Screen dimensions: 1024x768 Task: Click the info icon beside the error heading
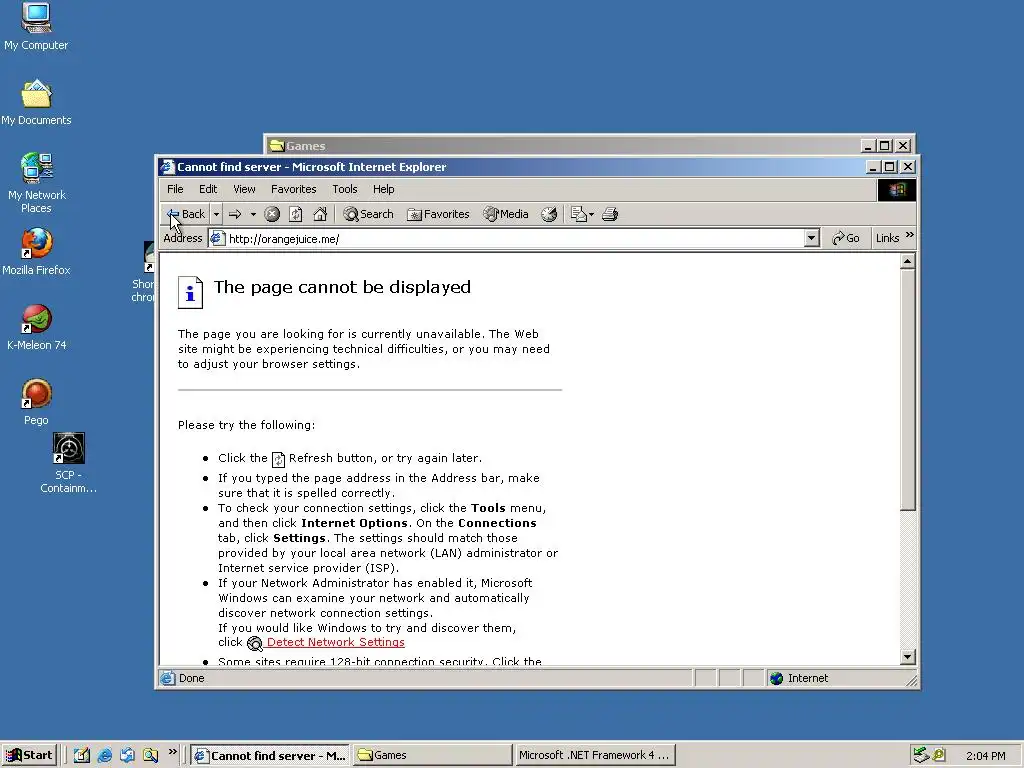(191, 292)
